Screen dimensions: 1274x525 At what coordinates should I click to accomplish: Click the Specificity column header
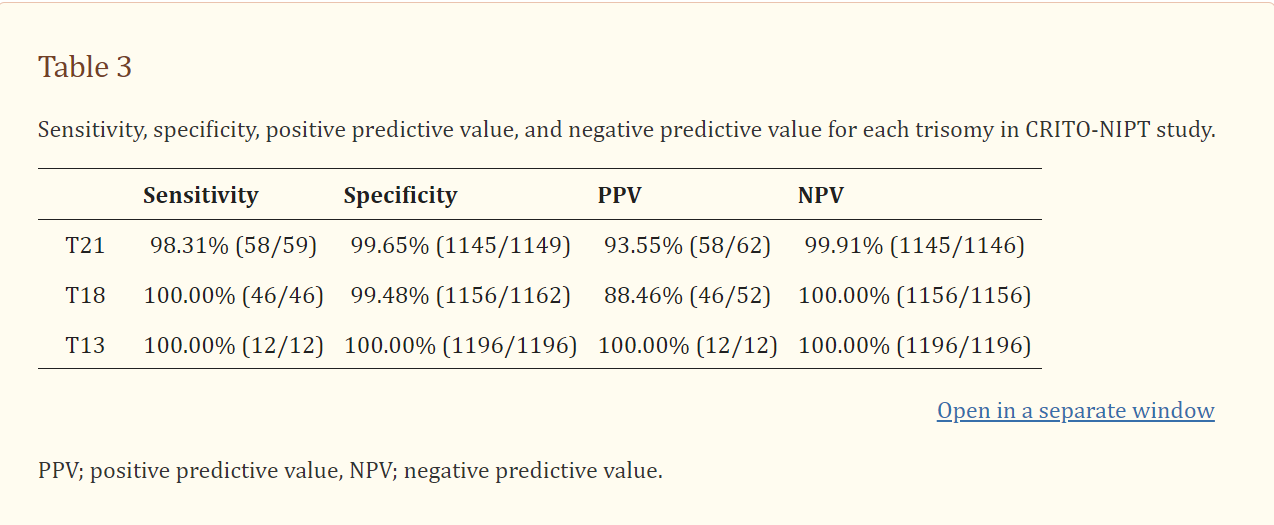pos(400,196)
